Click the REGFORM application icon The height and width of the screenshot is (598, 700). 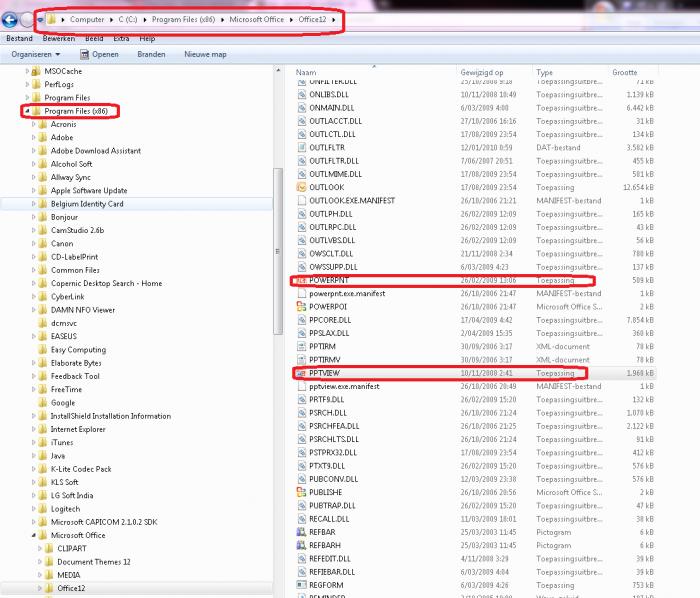[x=302, y=585]
